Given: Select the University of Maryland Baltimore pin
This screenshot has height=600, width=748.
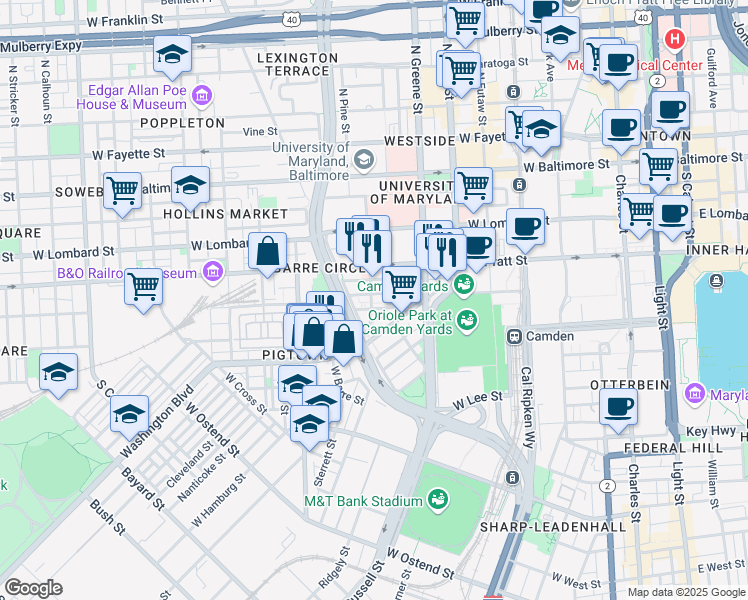Looking at the screenshot, I should coord(364,160).
